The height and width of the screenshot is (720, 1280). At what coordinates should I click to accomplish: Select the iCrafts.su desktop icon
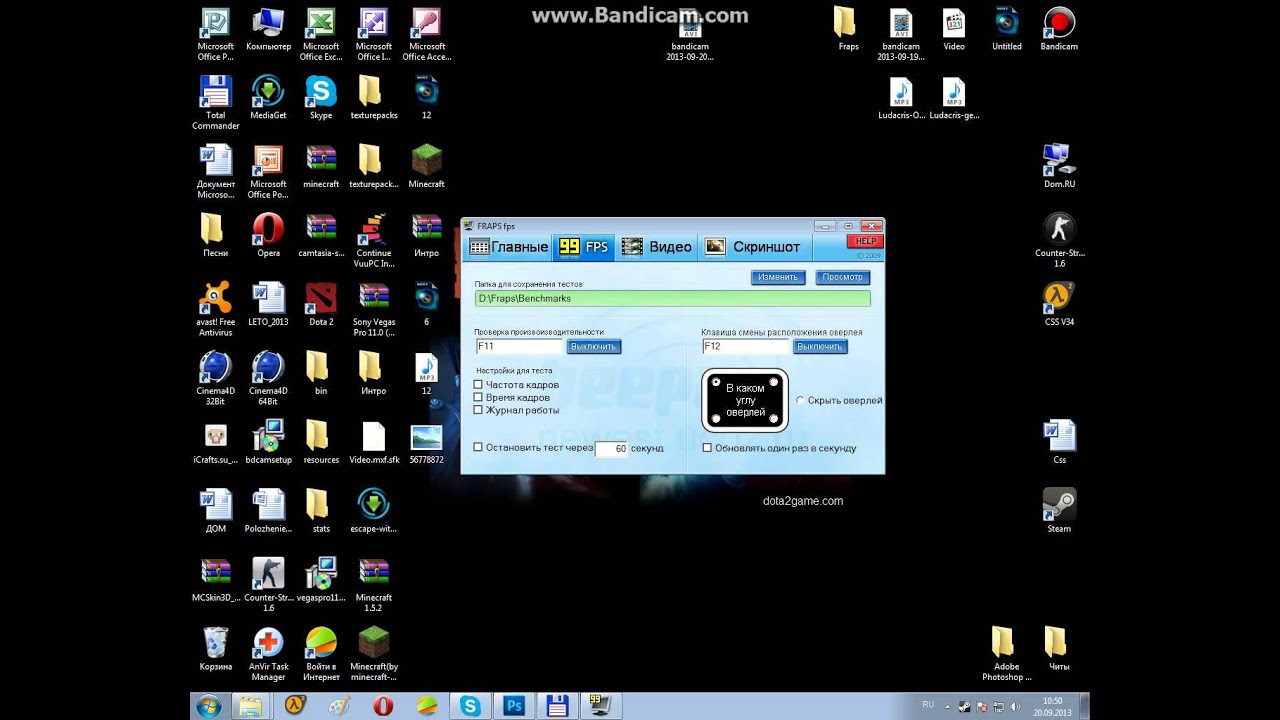pos(215,443)
